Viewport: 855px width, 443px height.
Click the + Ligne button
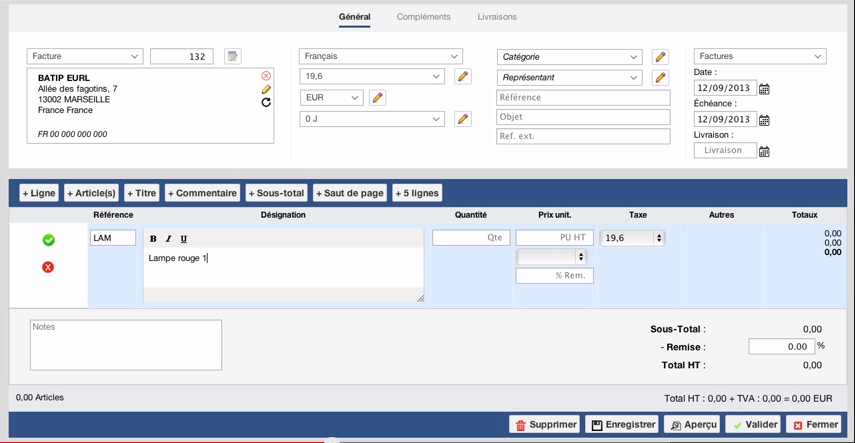point(39,193)
